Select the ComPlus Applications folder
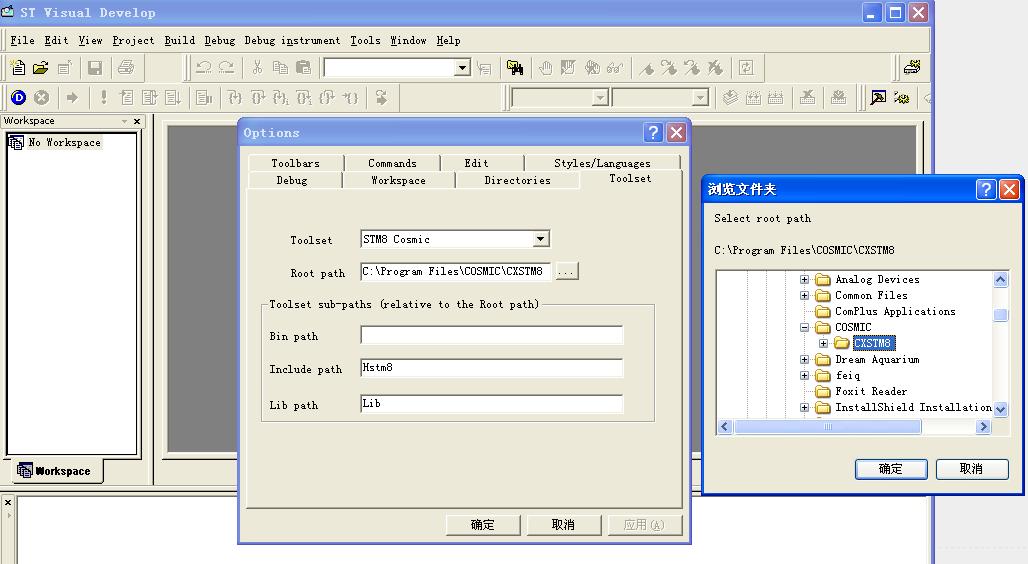Viewport: 1028px width, 564px height. coord(895,312)
